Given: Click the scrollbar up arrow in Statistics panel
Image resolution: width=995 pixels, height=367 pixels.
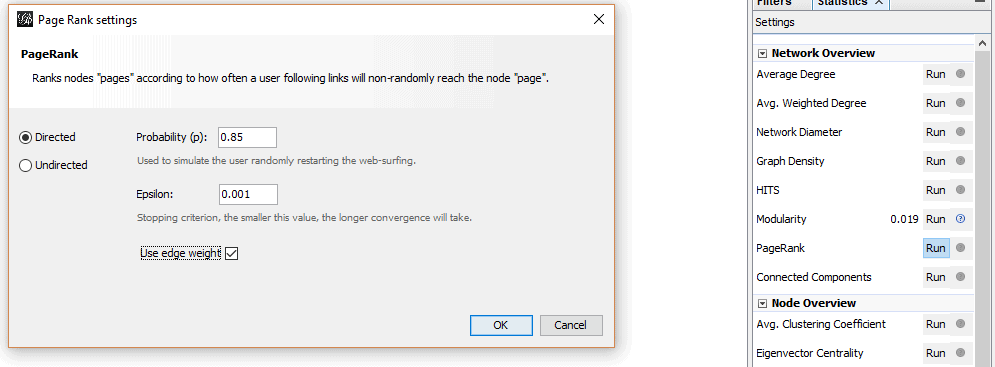Looking at the screenshot, I should point(982,43).
